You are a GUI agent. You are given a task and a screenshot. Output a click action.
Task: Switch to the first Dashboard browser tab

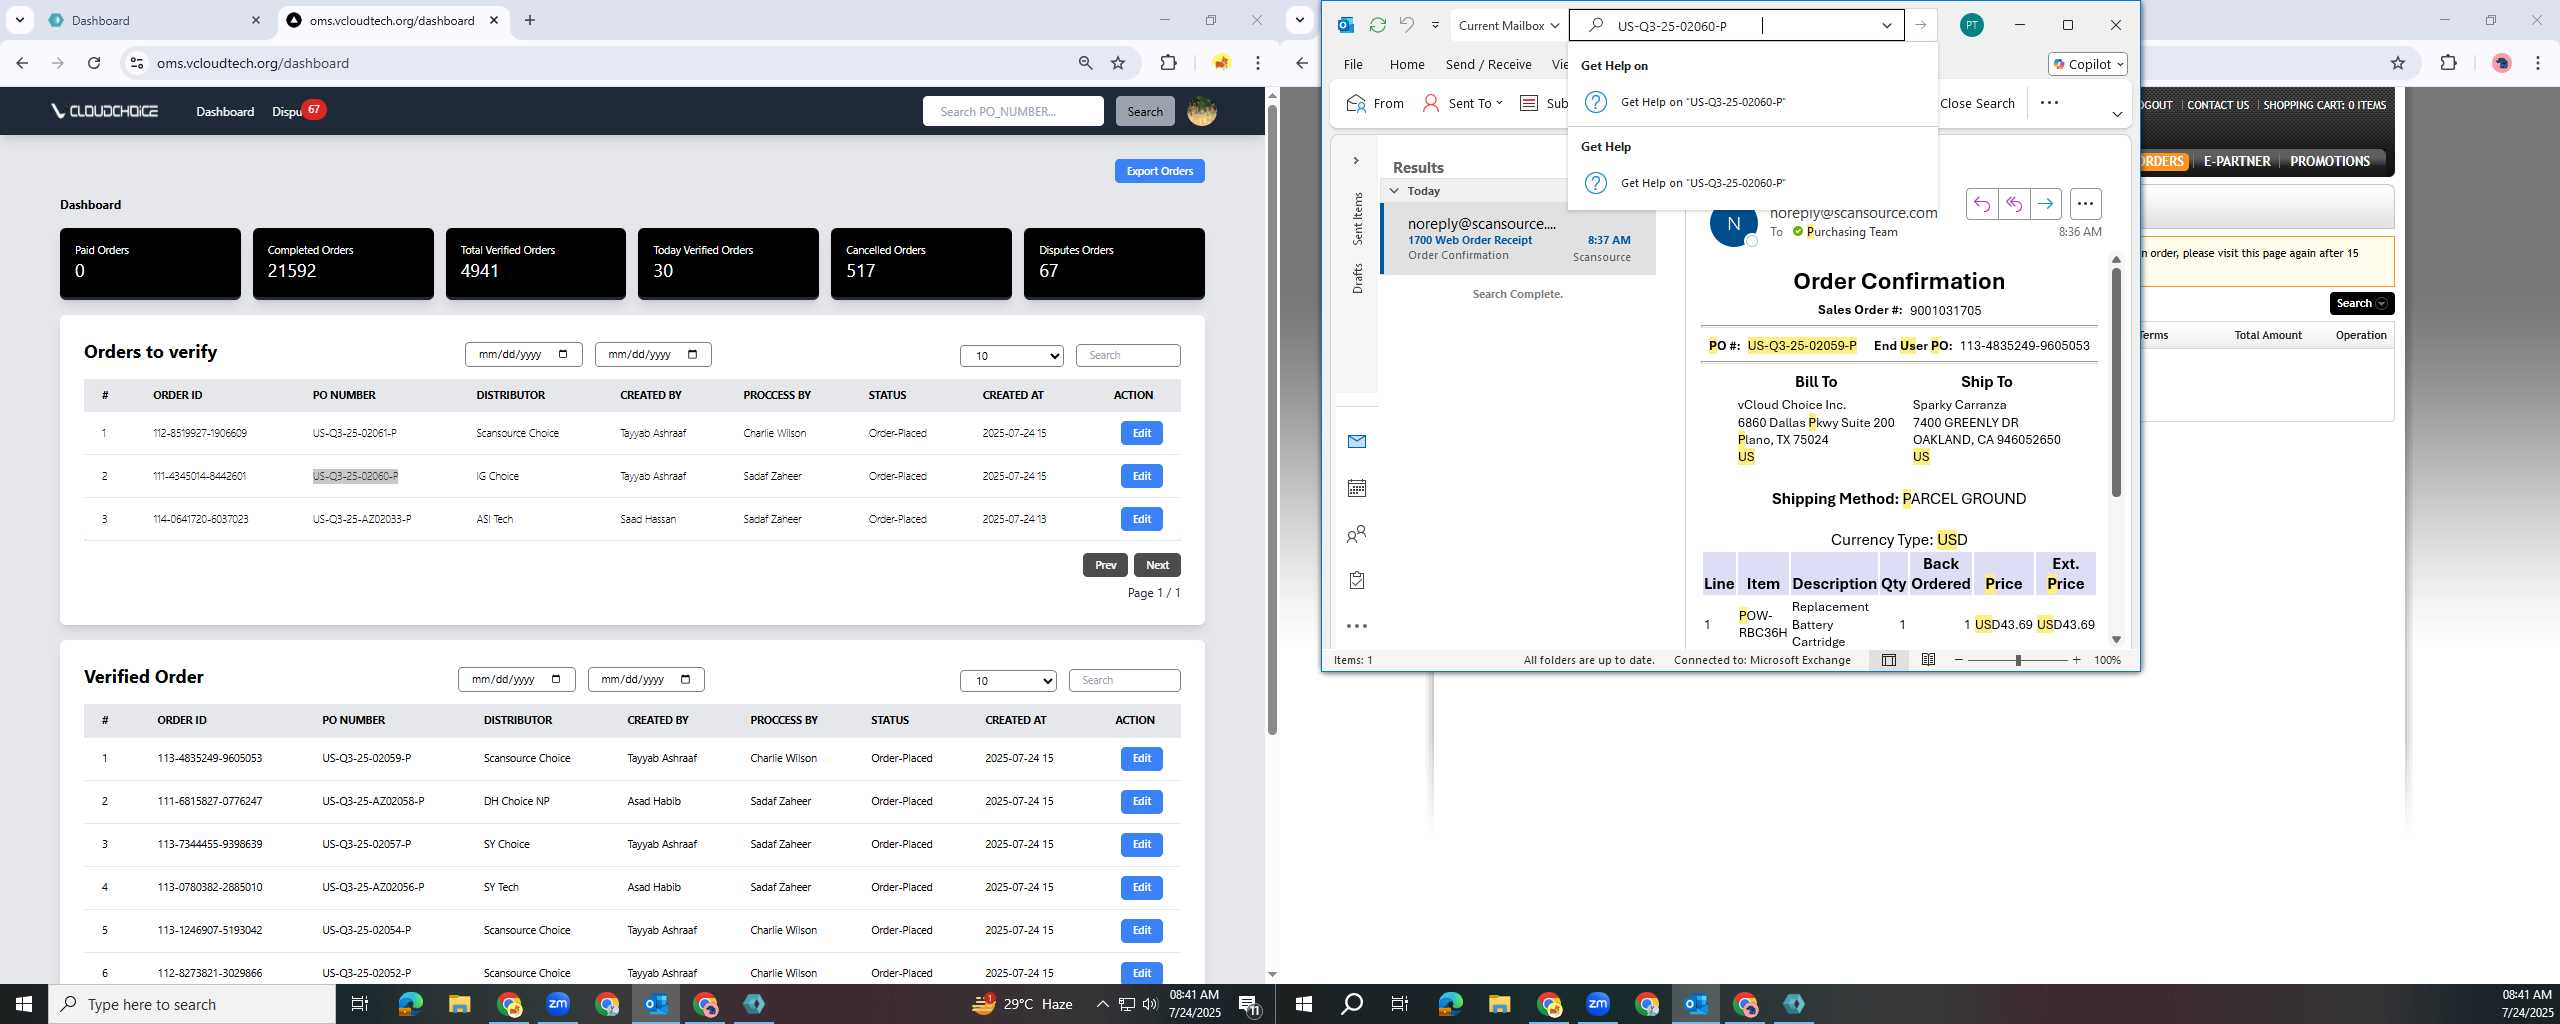(x=154, y=20)
